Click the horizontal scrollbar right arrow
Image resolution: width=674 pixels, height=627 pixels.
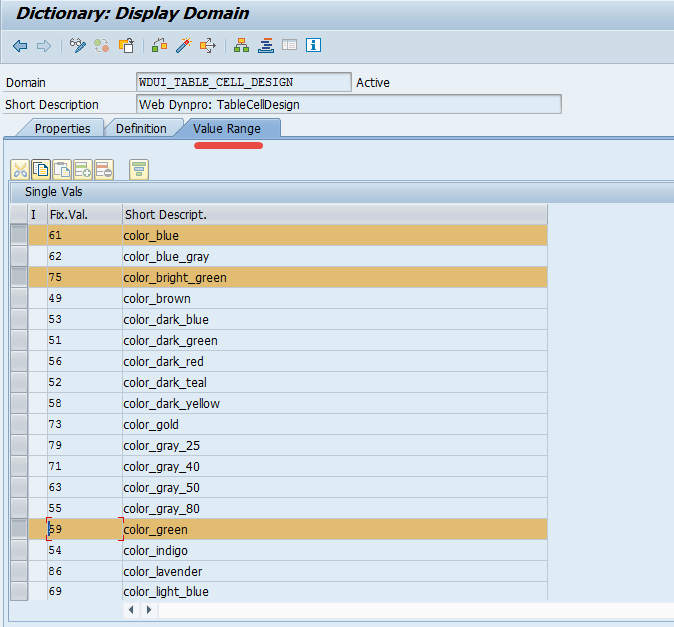[x=150, y=609]
